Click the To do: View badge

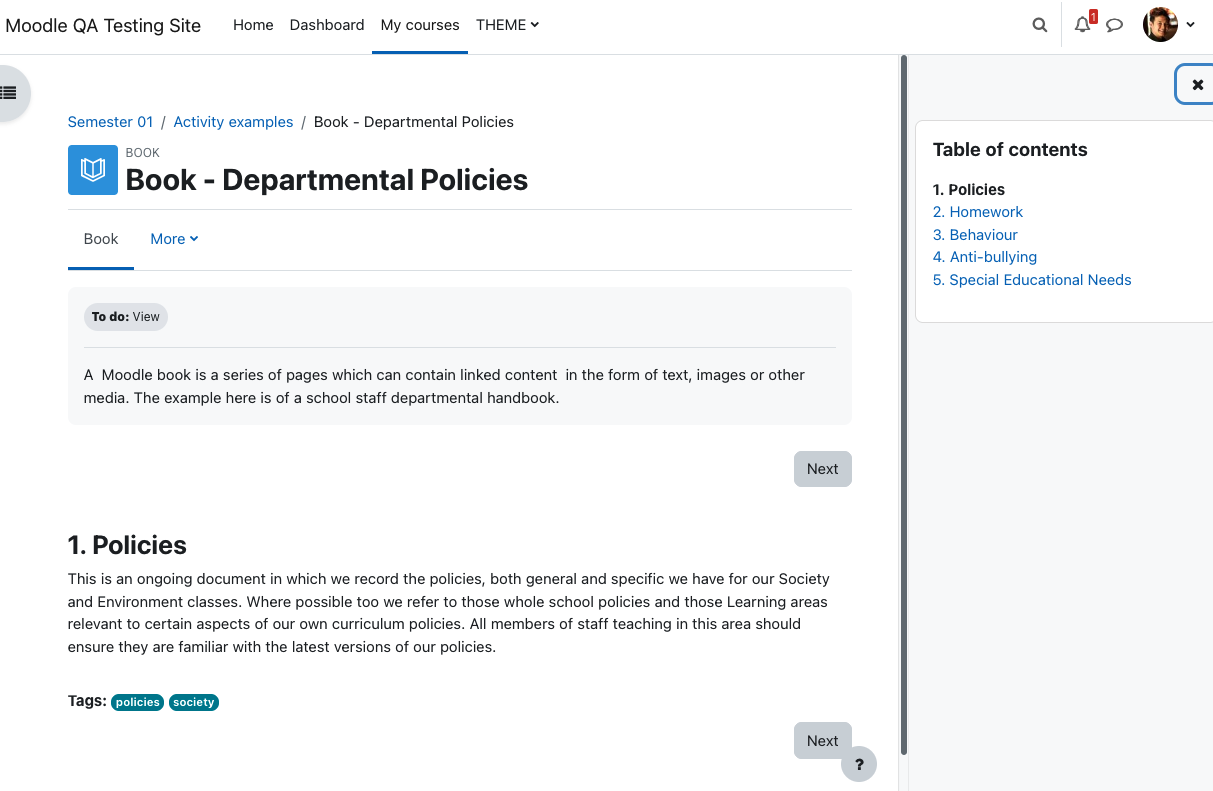tap(126, 317)
